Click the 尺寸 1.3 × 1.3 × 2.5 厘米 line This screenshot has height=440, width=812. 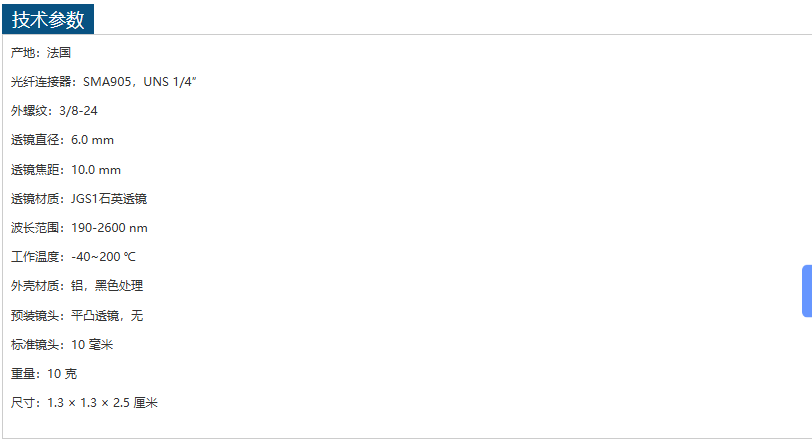[x=84, y=403]
